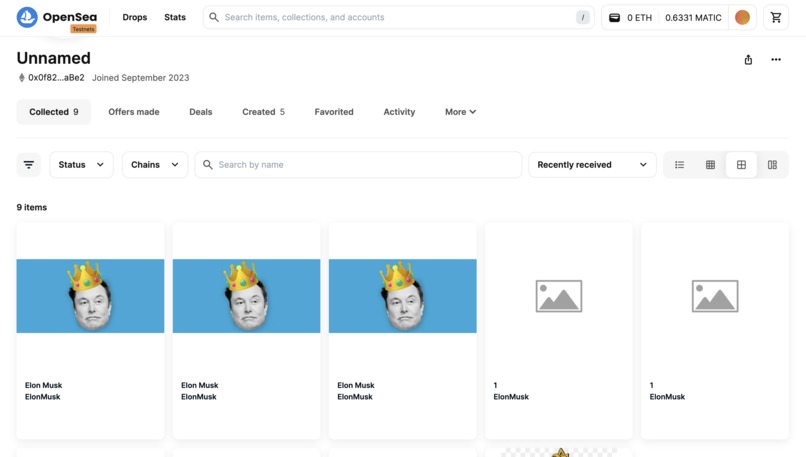Open the wallet balance icon
The height and width of the screenshot is (457, 806).
tap(614, 17)
